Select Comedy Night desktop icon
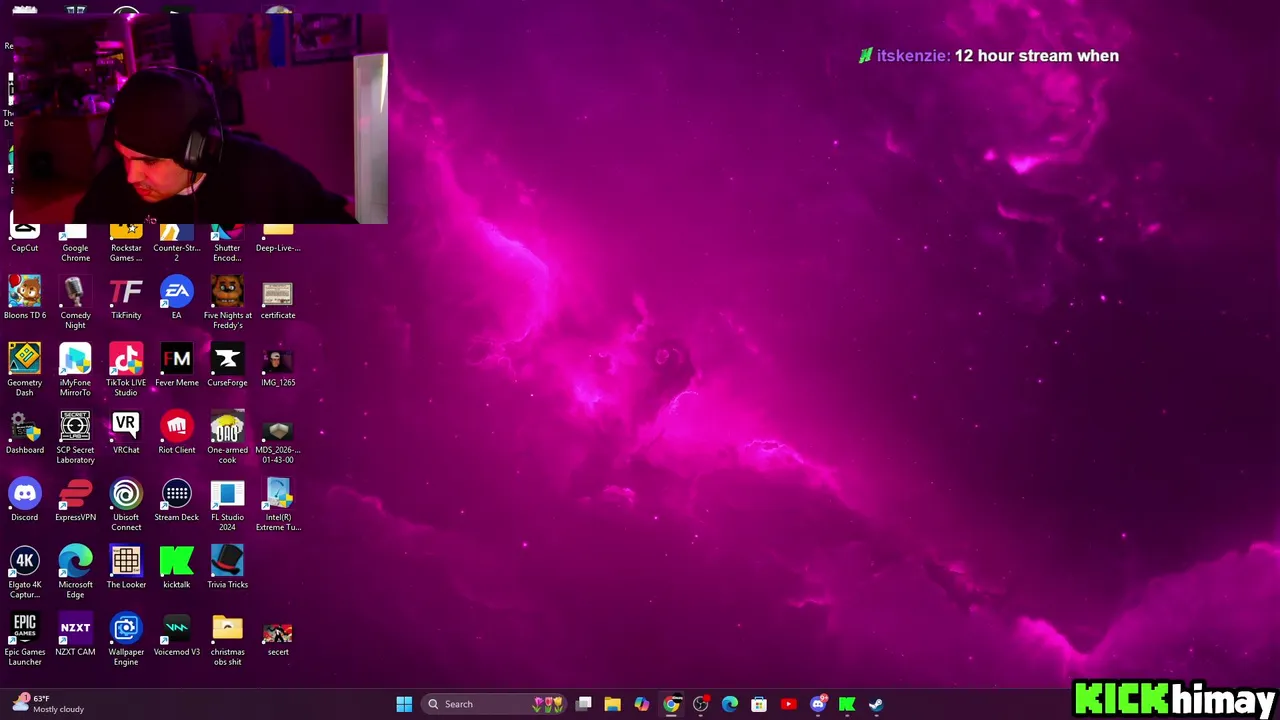1280x720 pixels. [x=75, y=304]
